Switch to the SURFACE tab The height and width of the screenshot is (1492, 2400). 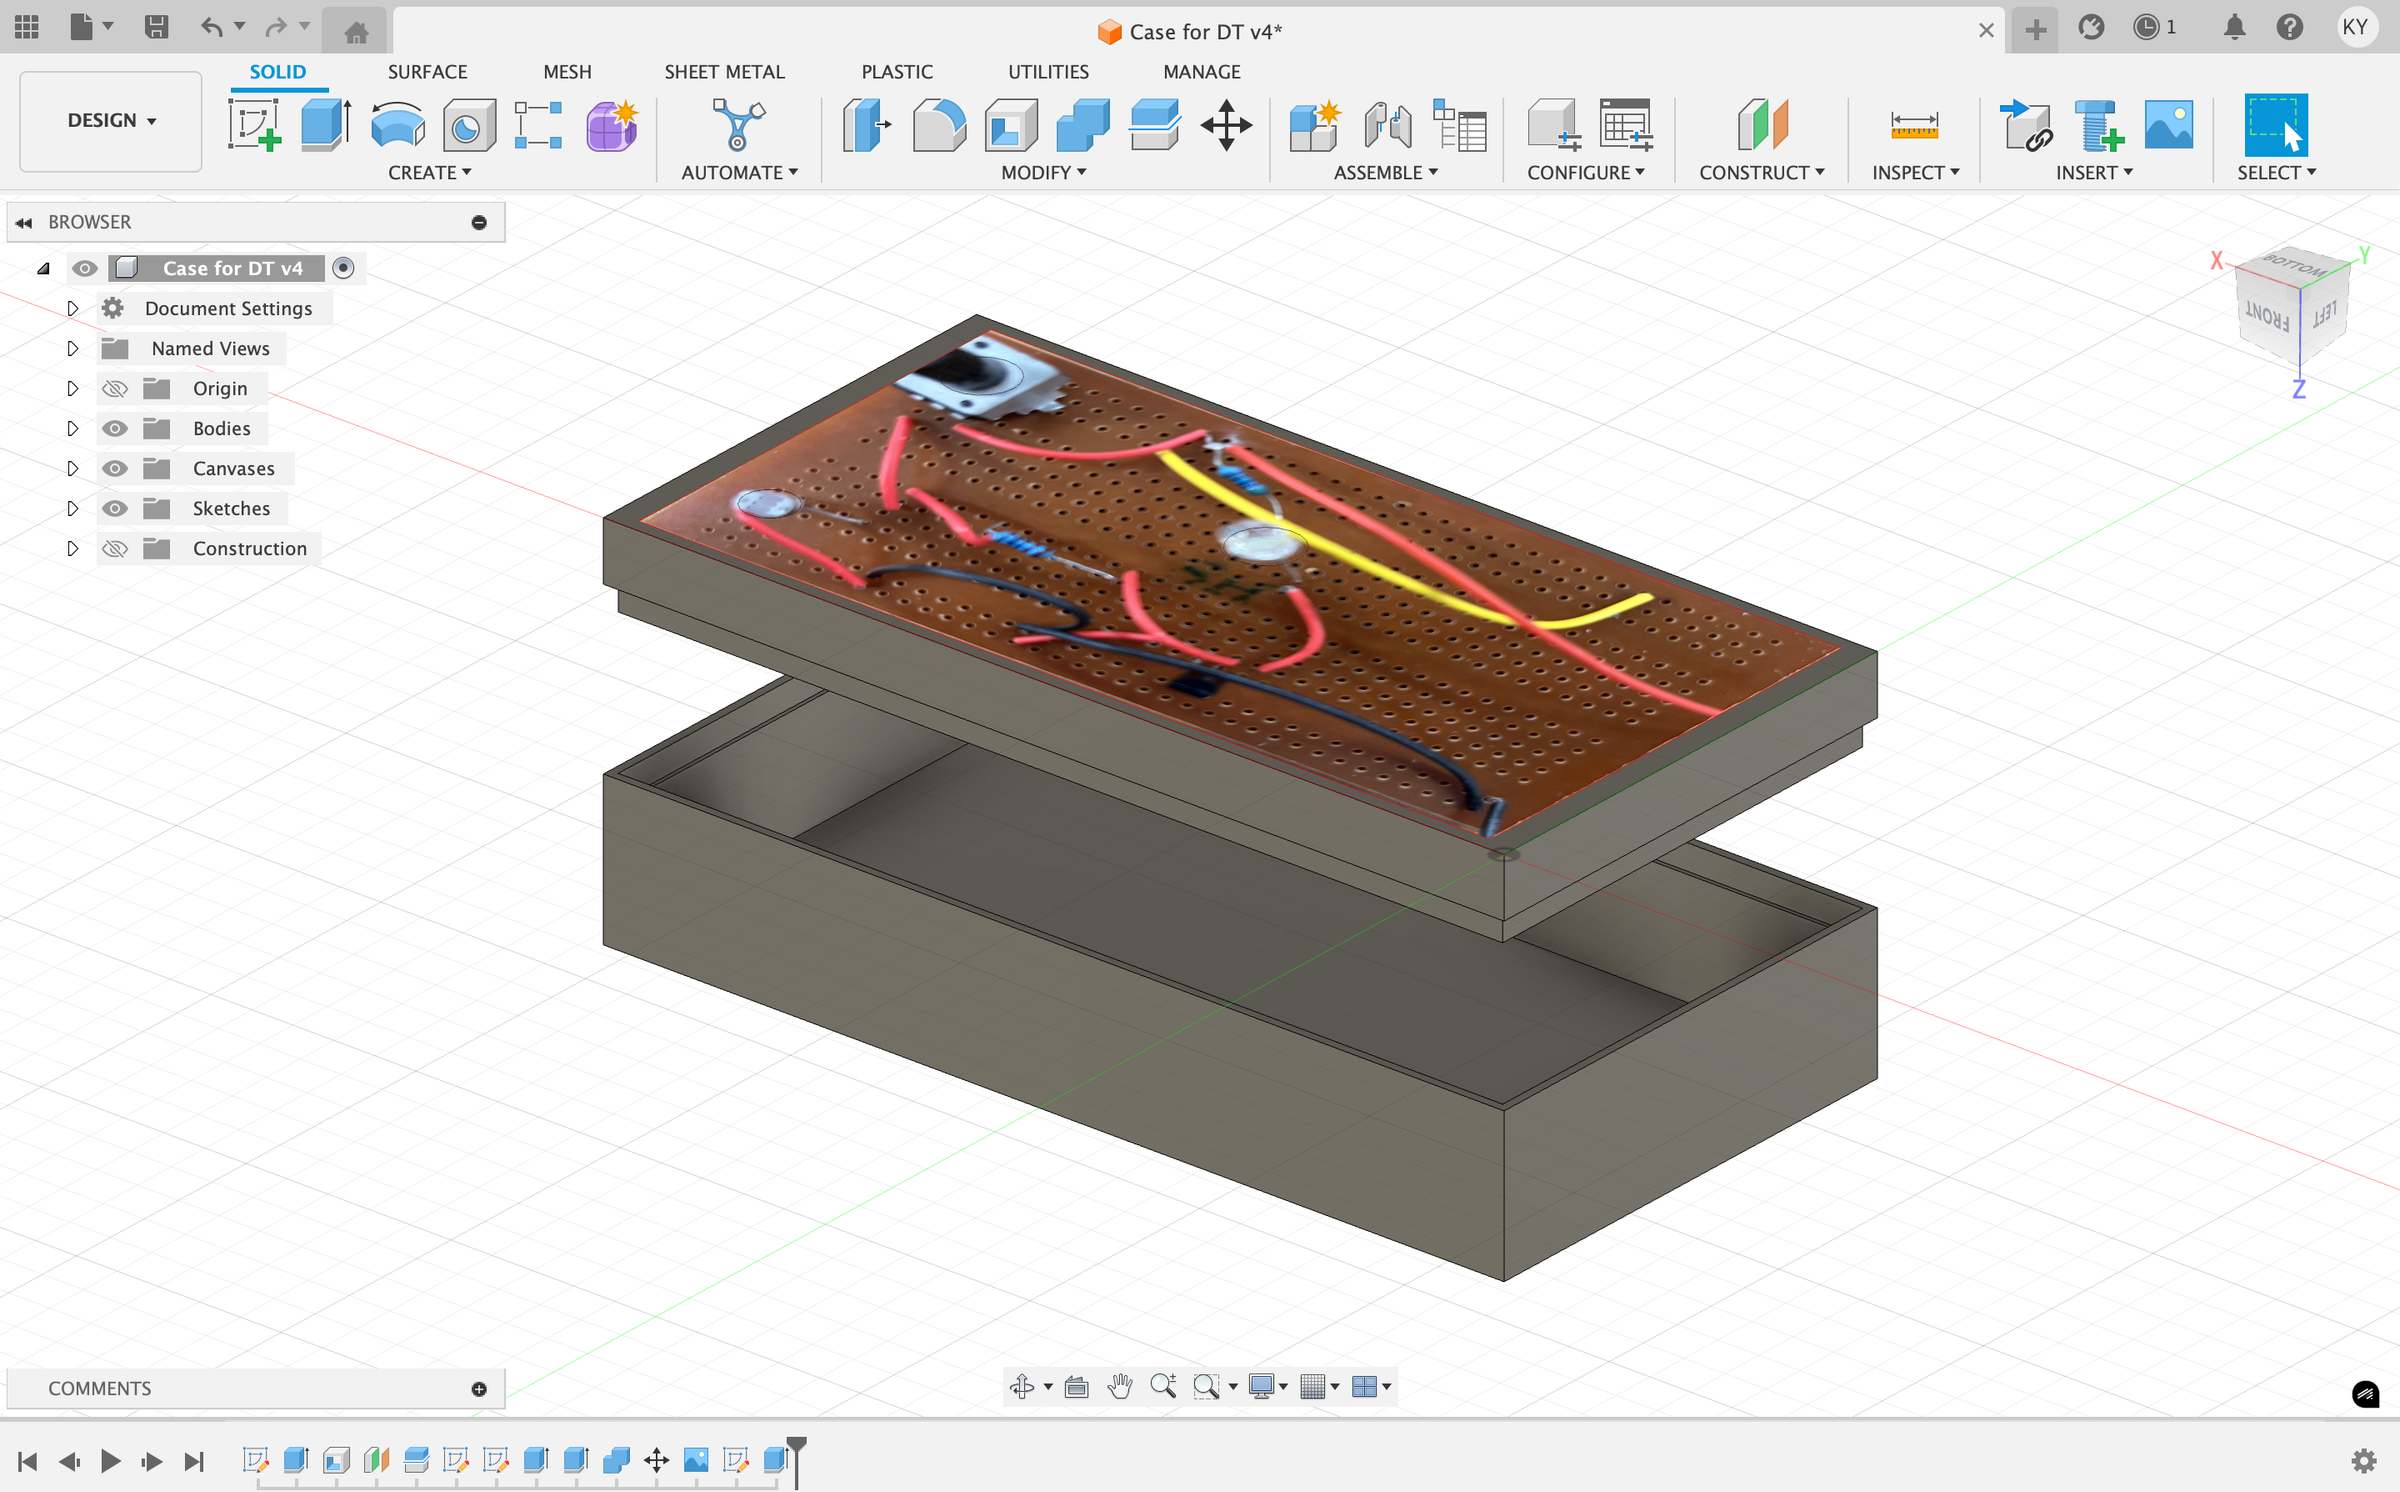[x=427, y=72]
